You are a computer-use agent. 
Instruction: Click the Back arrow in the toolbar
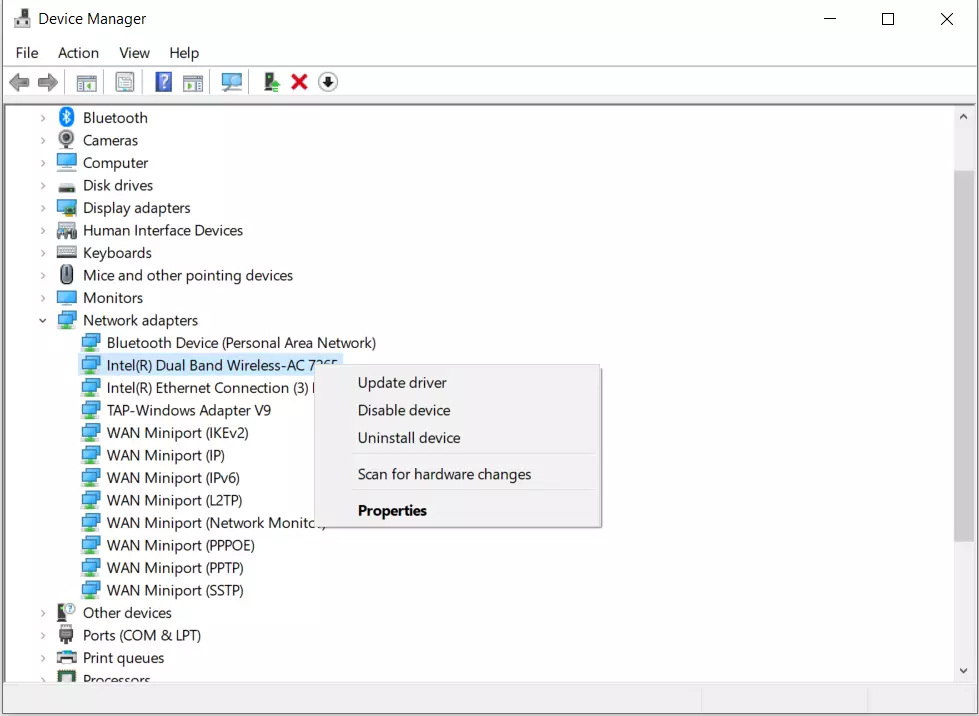[19, 82]
